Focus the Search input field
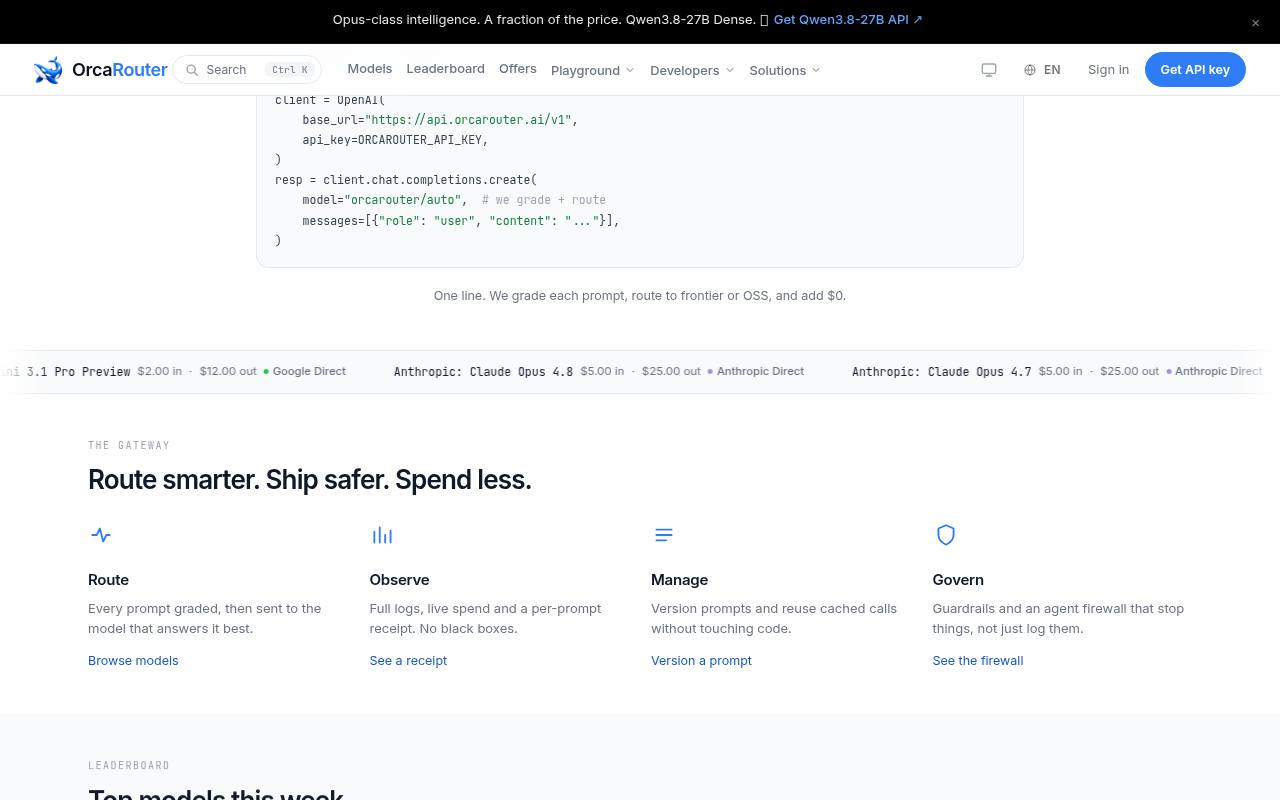Image resolution: width=1280 pixels, height=800 pixels. coord(247,70)
